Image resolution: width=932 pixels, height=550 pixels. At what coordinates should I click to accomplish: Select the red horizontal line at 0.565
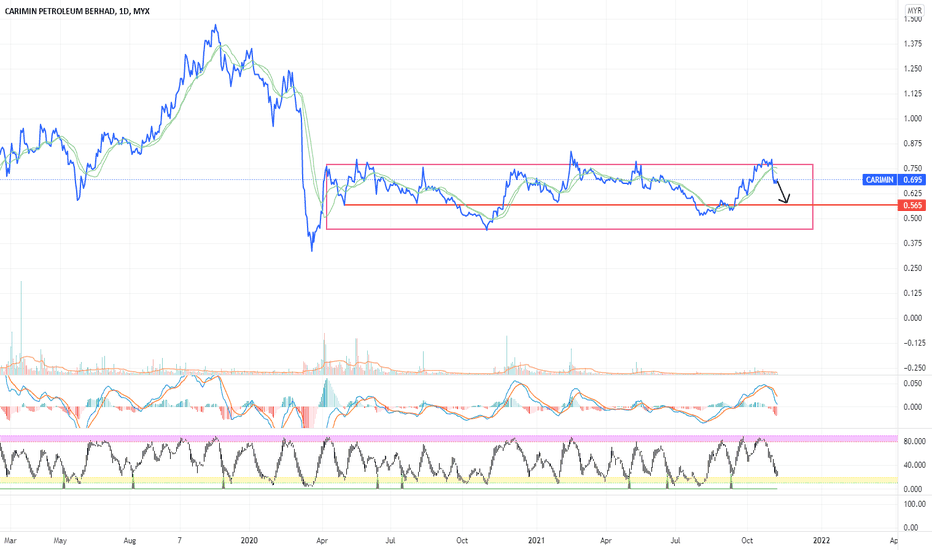(x=621, y=205)
